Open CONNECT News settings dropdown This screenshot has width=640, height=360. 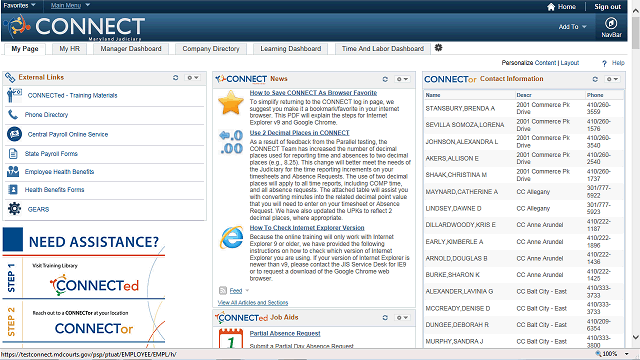(402, 79)
